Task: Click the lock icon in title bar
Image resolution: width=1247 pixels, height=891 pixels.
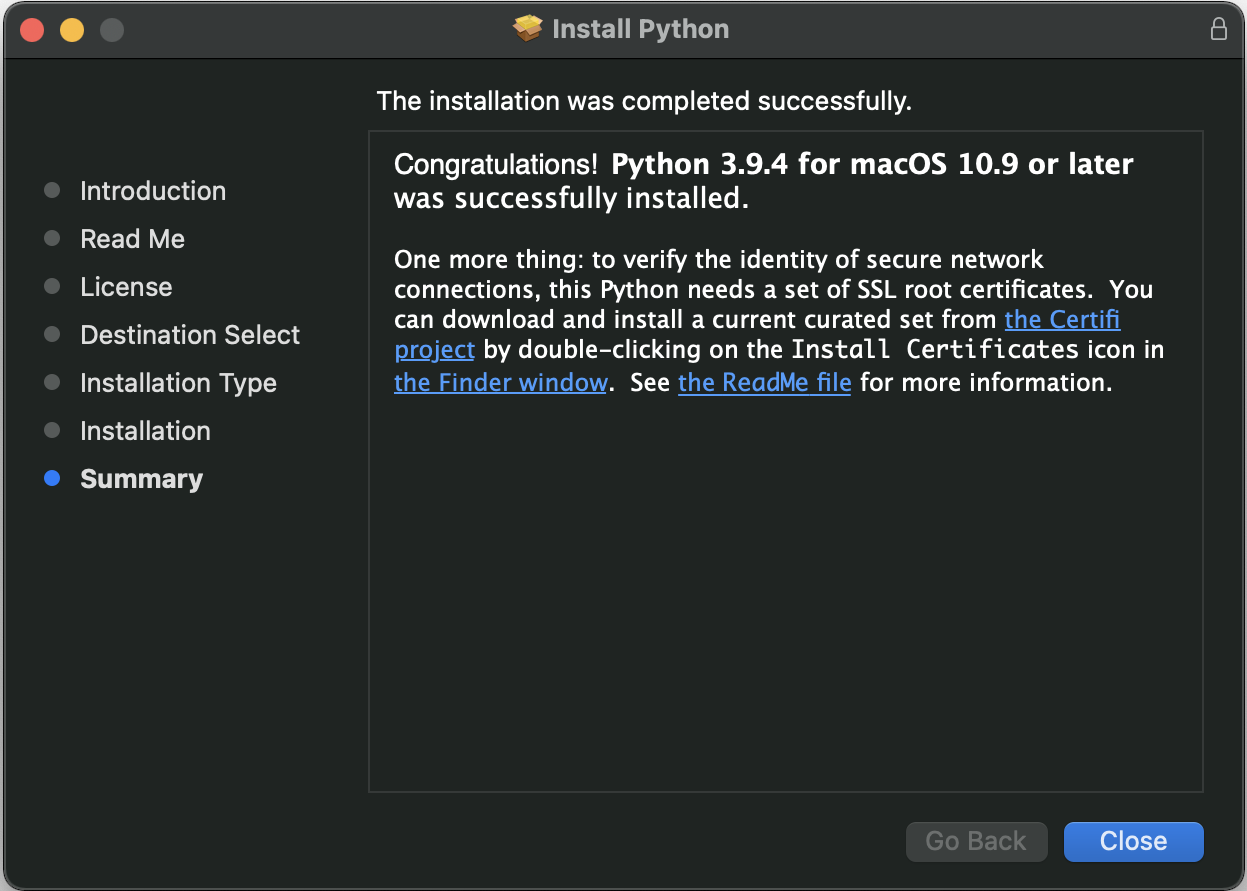Action: click(1218, 29)
